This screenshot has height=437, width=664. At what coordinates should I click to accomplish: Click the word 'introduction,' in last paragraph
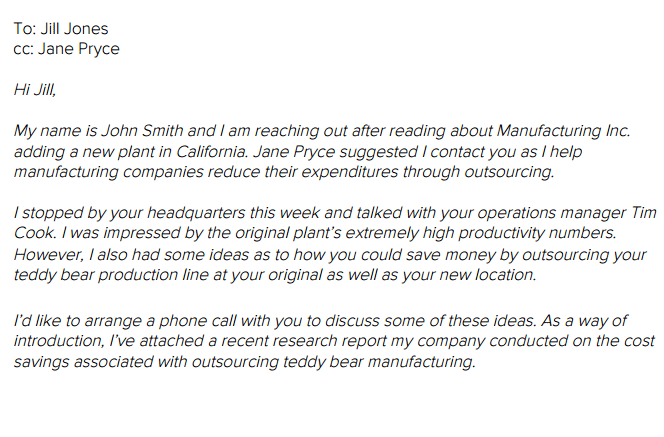point(59,341)
